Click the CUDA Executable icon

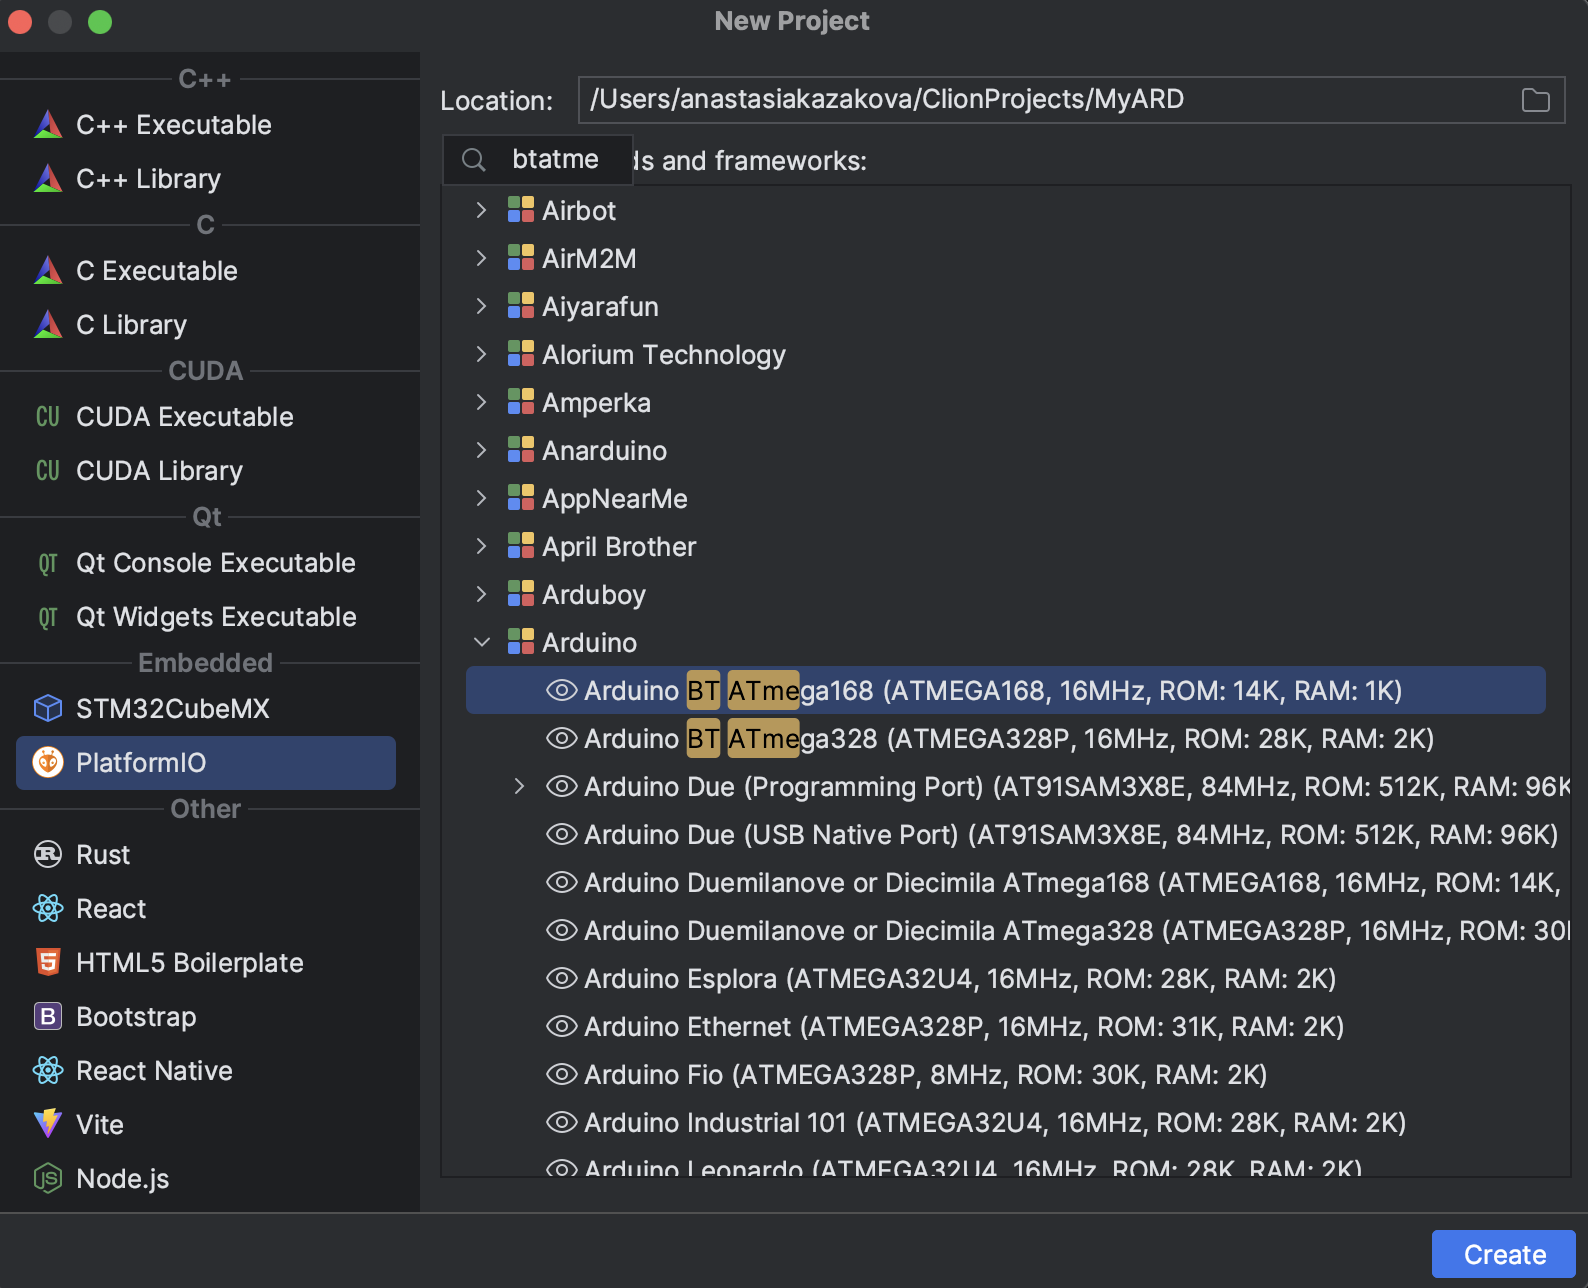[x=48, y=417]
